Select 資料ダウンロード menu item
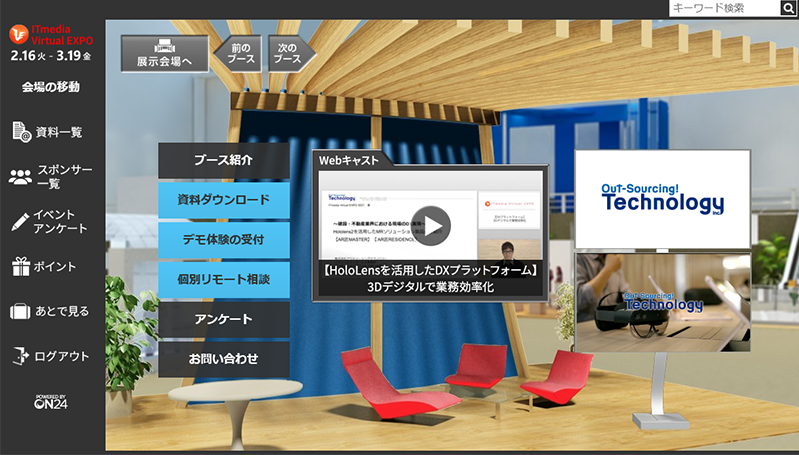 tap(223, 199)
